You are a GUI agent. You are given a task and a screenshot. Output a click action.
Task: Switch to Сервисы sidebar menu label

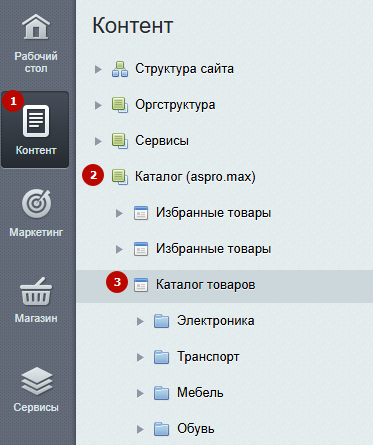(36, 407)
